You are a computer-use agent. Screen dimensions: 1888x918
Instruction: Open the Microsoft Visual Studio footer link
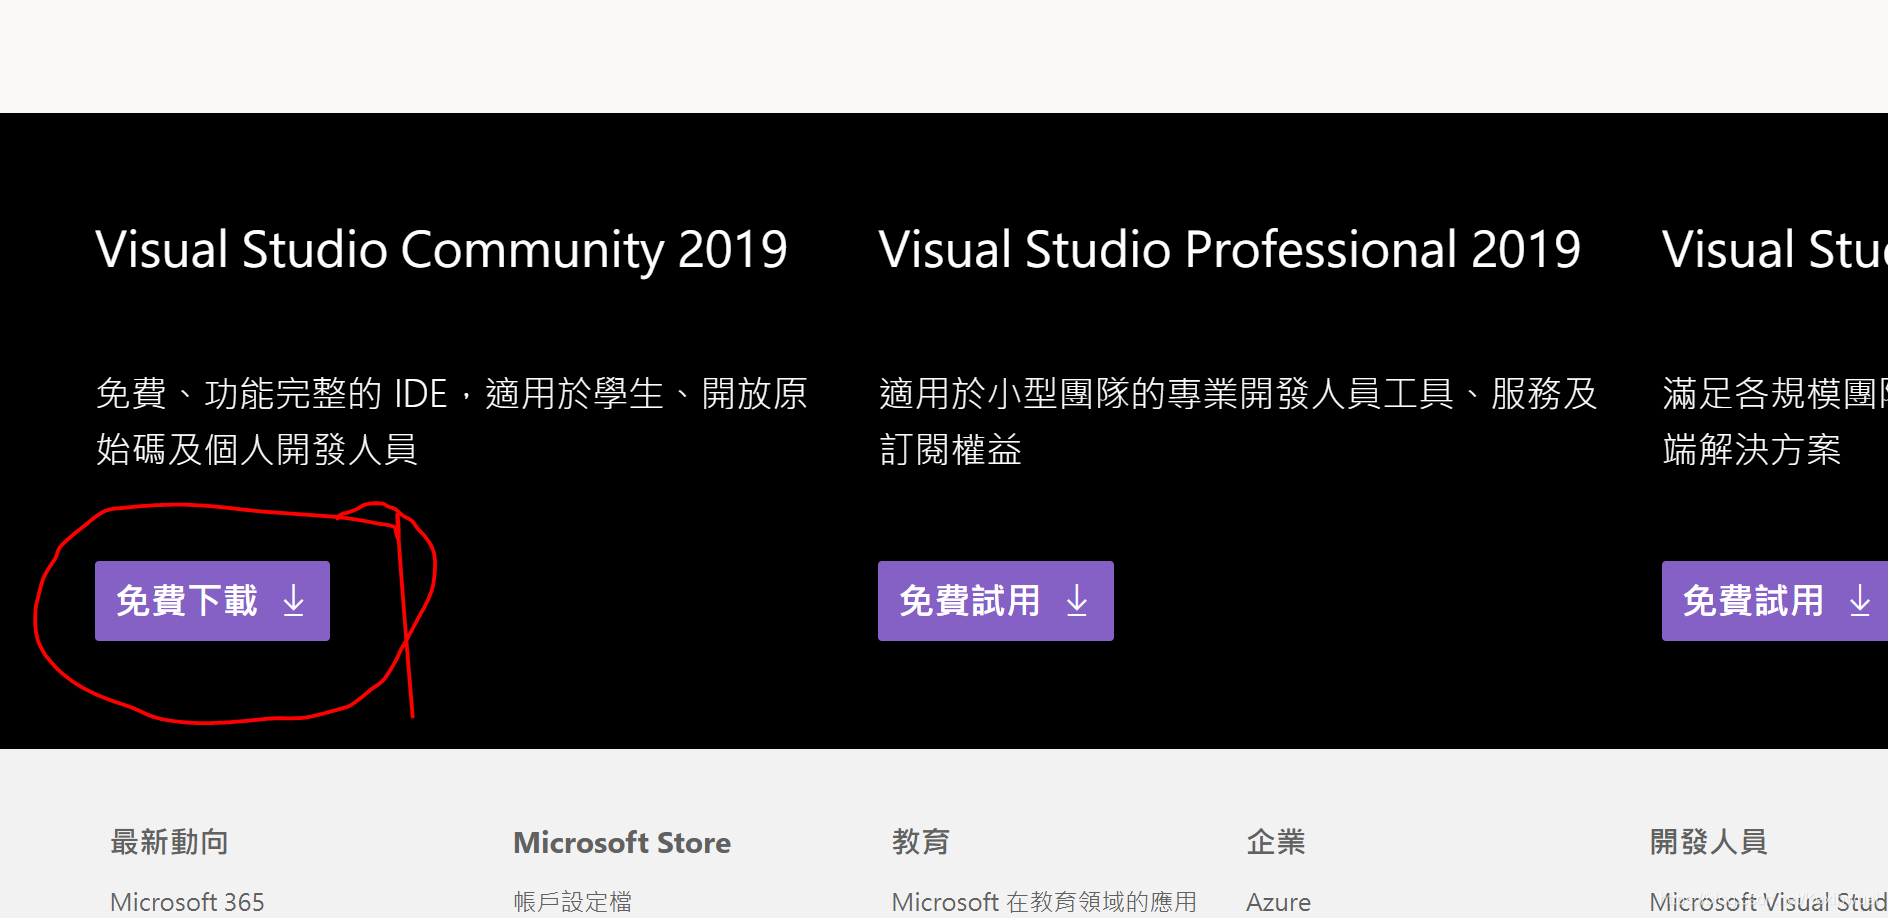[x=1768, y=902]
